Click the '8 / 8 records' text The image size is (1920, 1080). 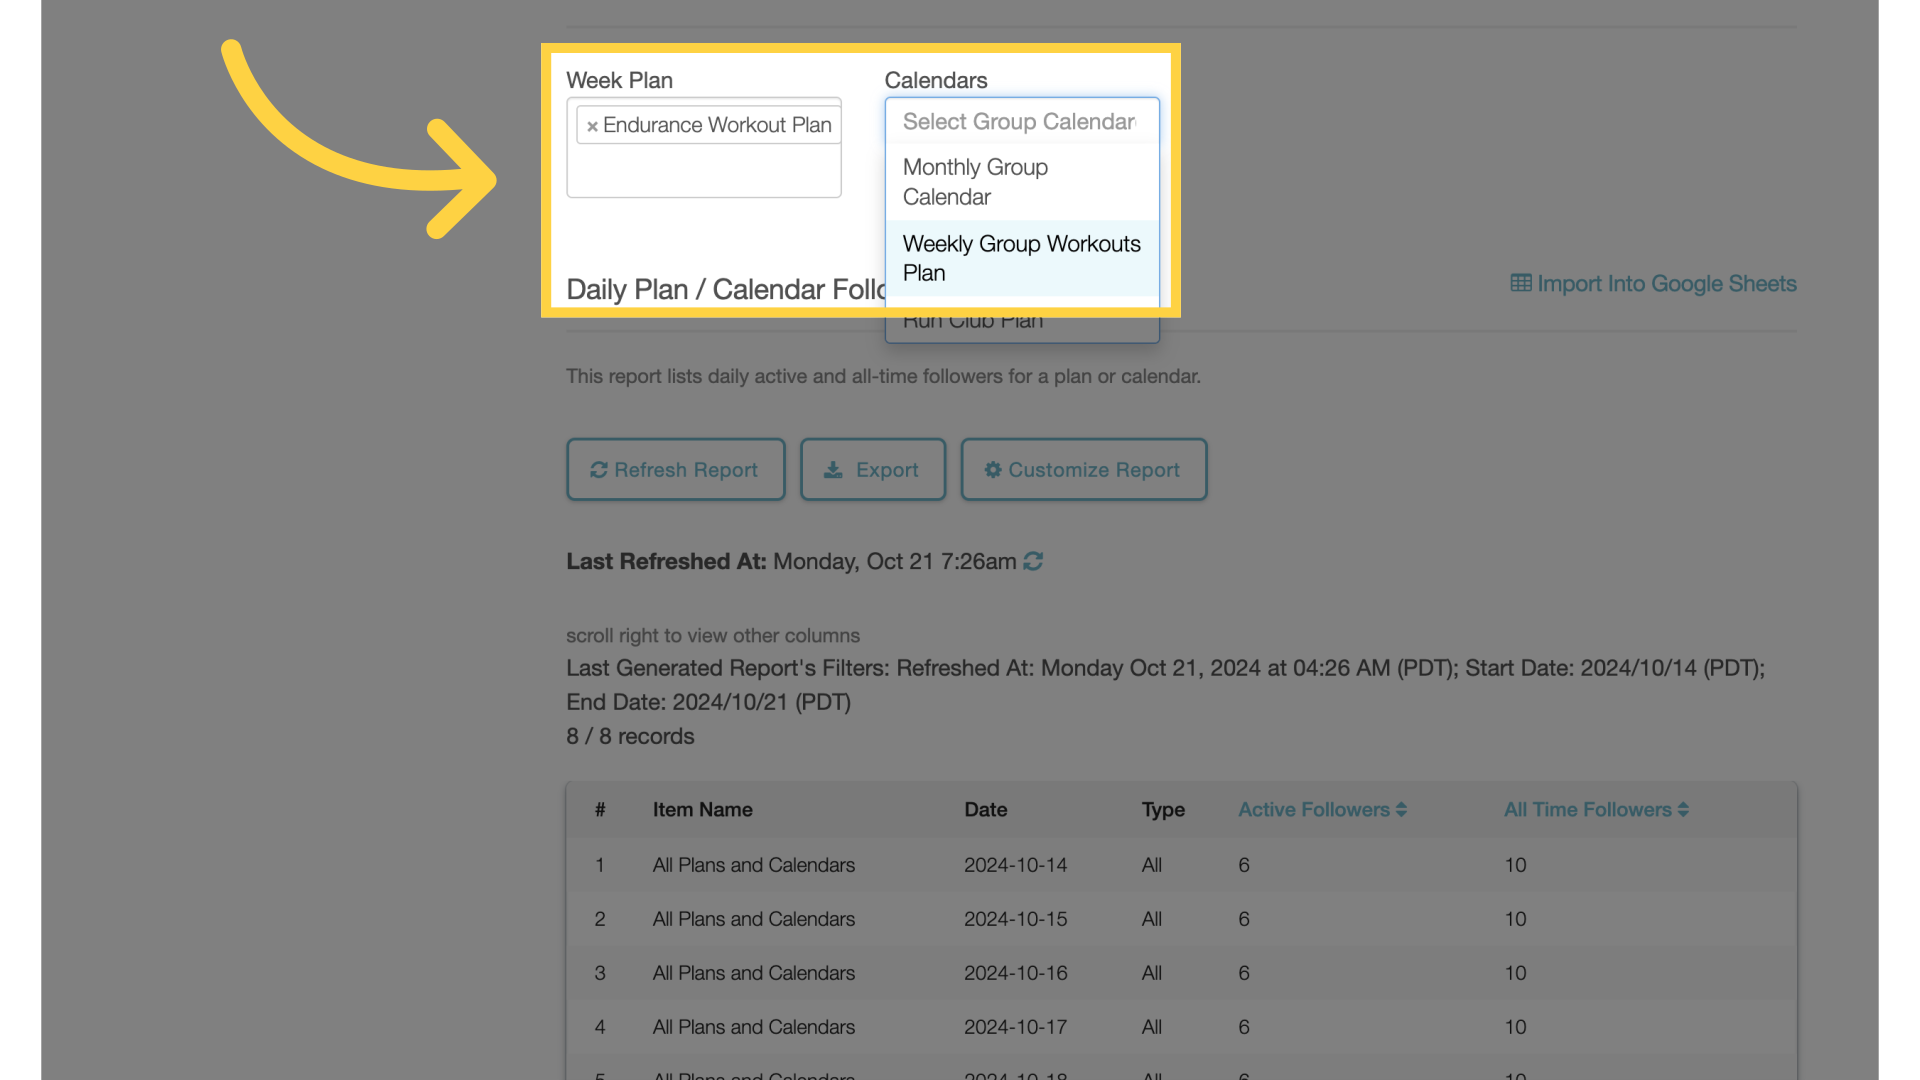pyautogui.click(x=630, y=737)
